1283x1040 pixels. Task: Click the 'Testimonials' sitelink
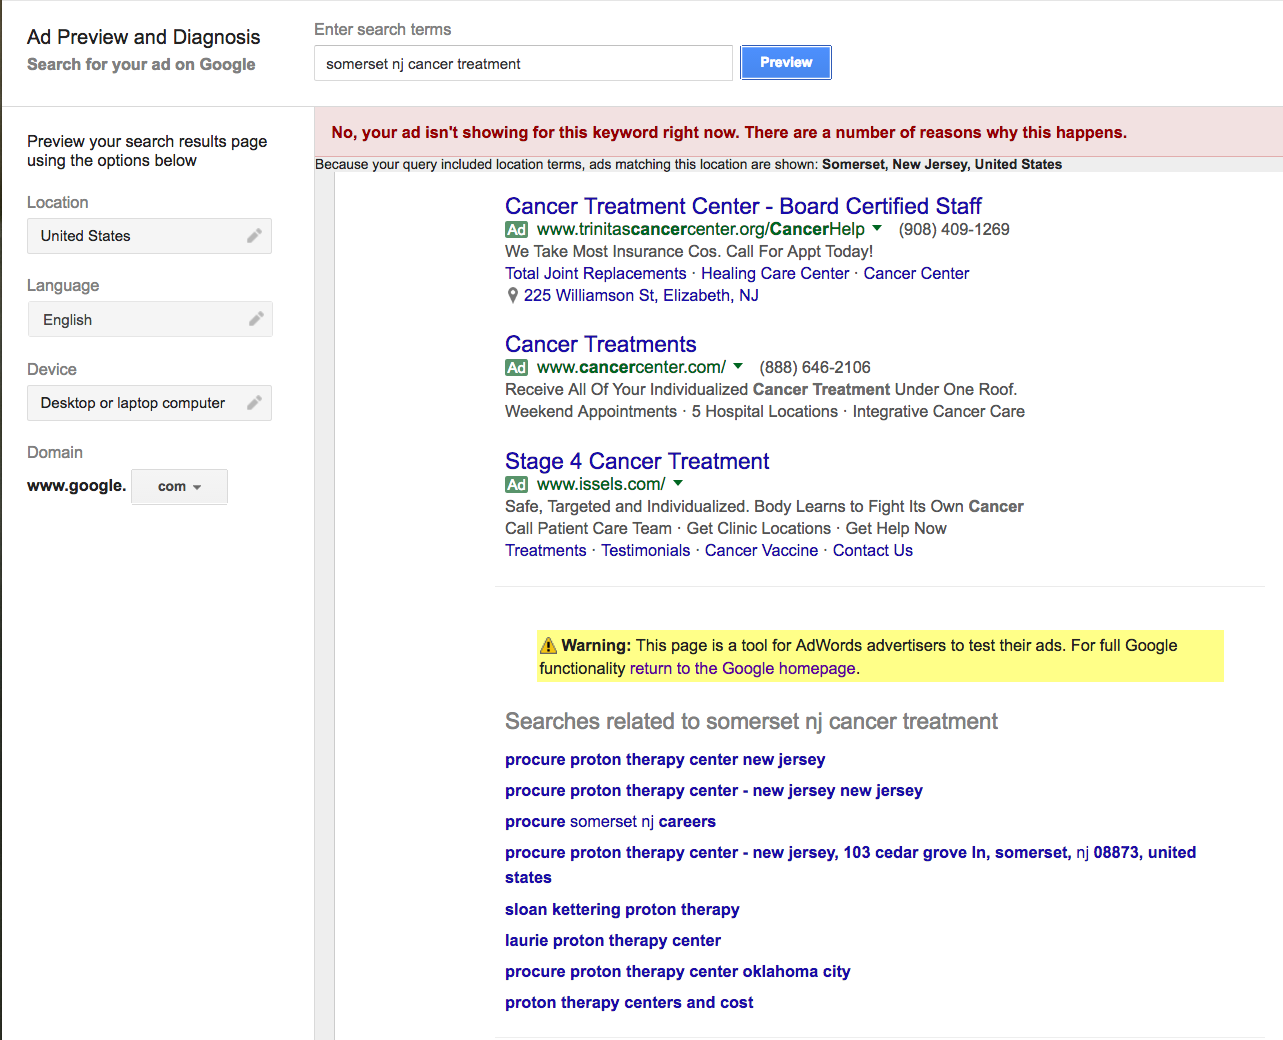point(646,550)
